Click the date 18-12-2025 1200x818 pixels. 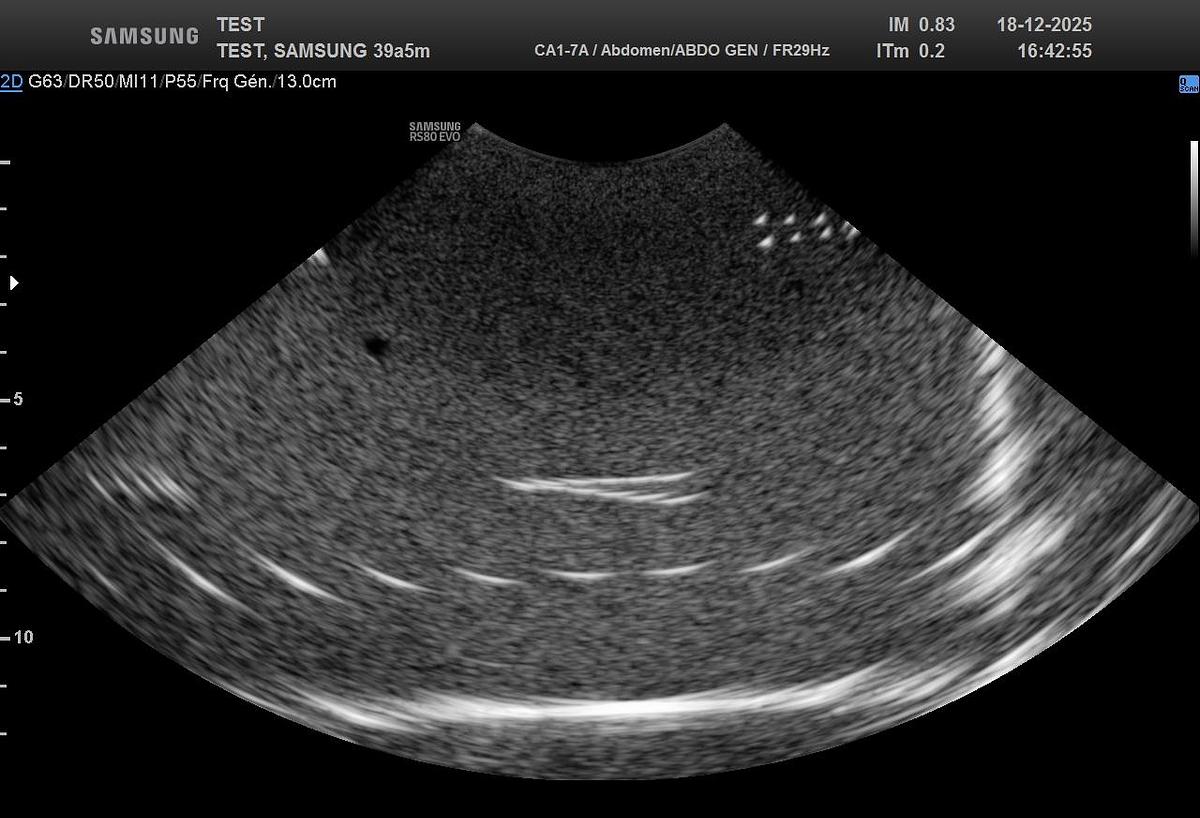point(1043,25)
